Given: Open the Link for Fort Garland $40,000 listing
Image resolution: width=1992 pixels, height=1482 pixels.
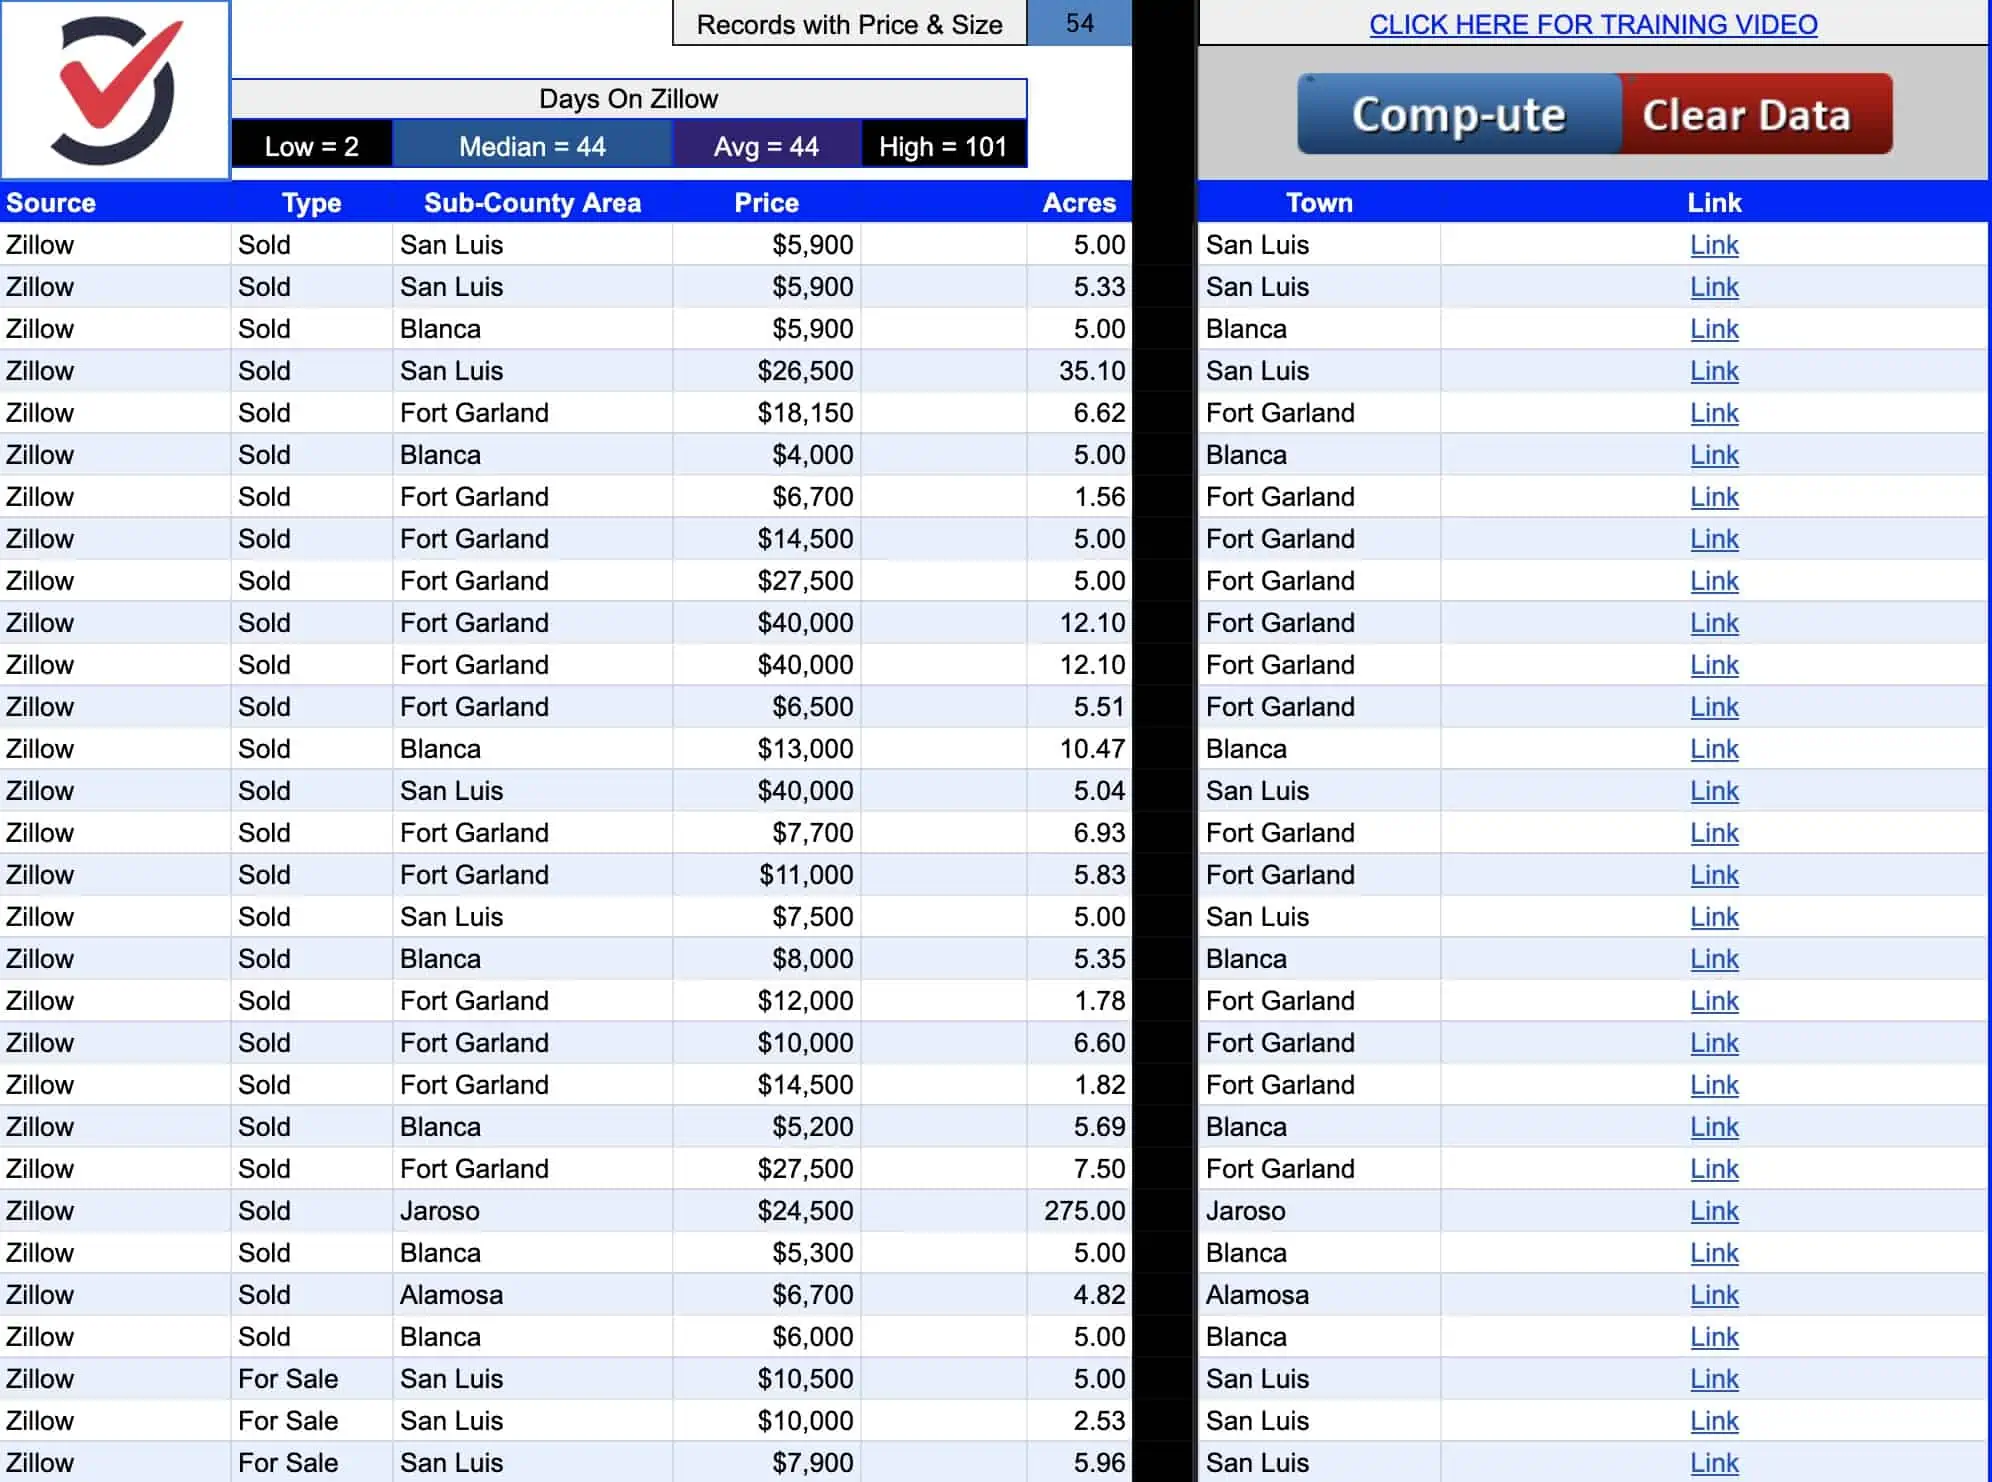Looking at the screenshot, I should [1712, 623].
